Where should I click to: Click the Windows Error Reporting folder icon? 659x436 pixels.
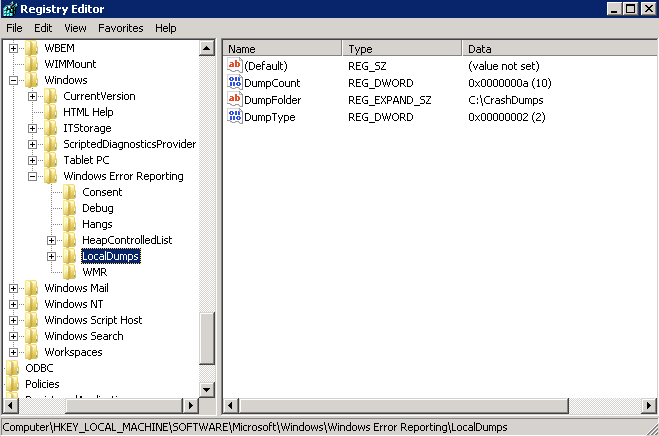(51, 177)
